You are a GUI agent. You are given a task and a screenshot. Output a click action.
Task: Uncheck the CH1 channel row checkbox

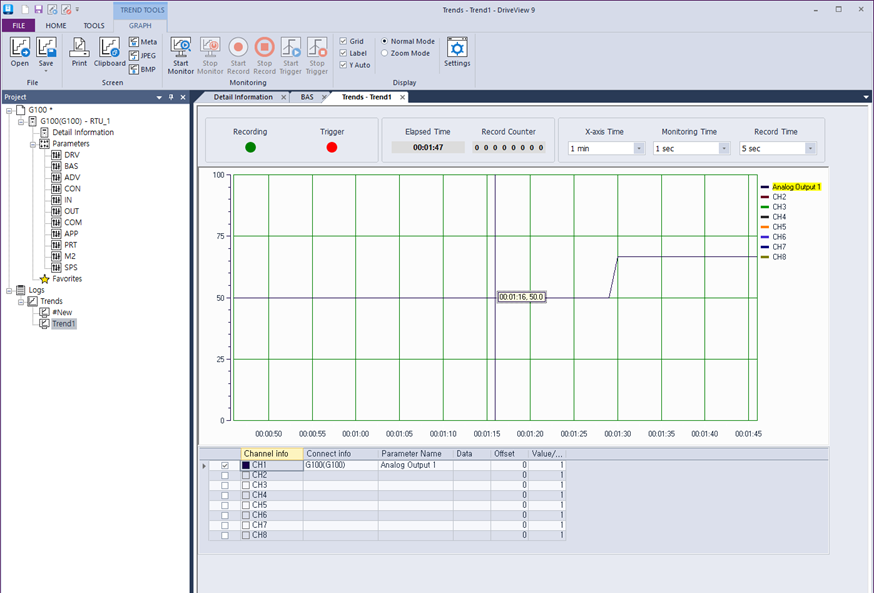pos(225,465)
